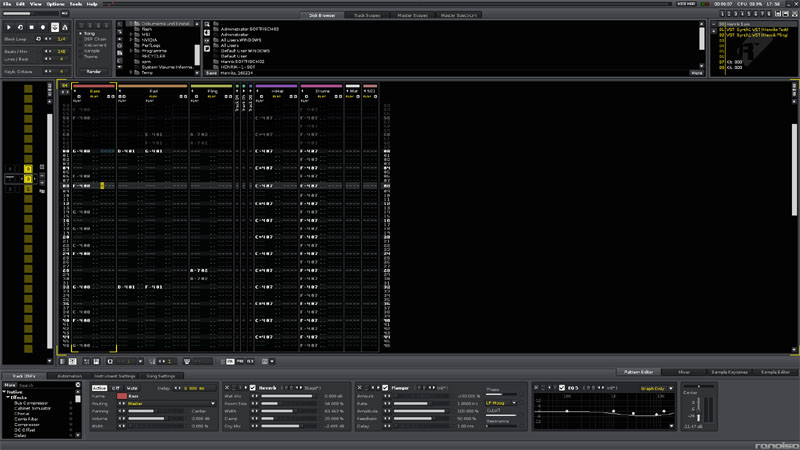Viewport: 800px width, 450px height.
Task: Select Bus Compressor in effects list
Action: [x=31, y=403]
